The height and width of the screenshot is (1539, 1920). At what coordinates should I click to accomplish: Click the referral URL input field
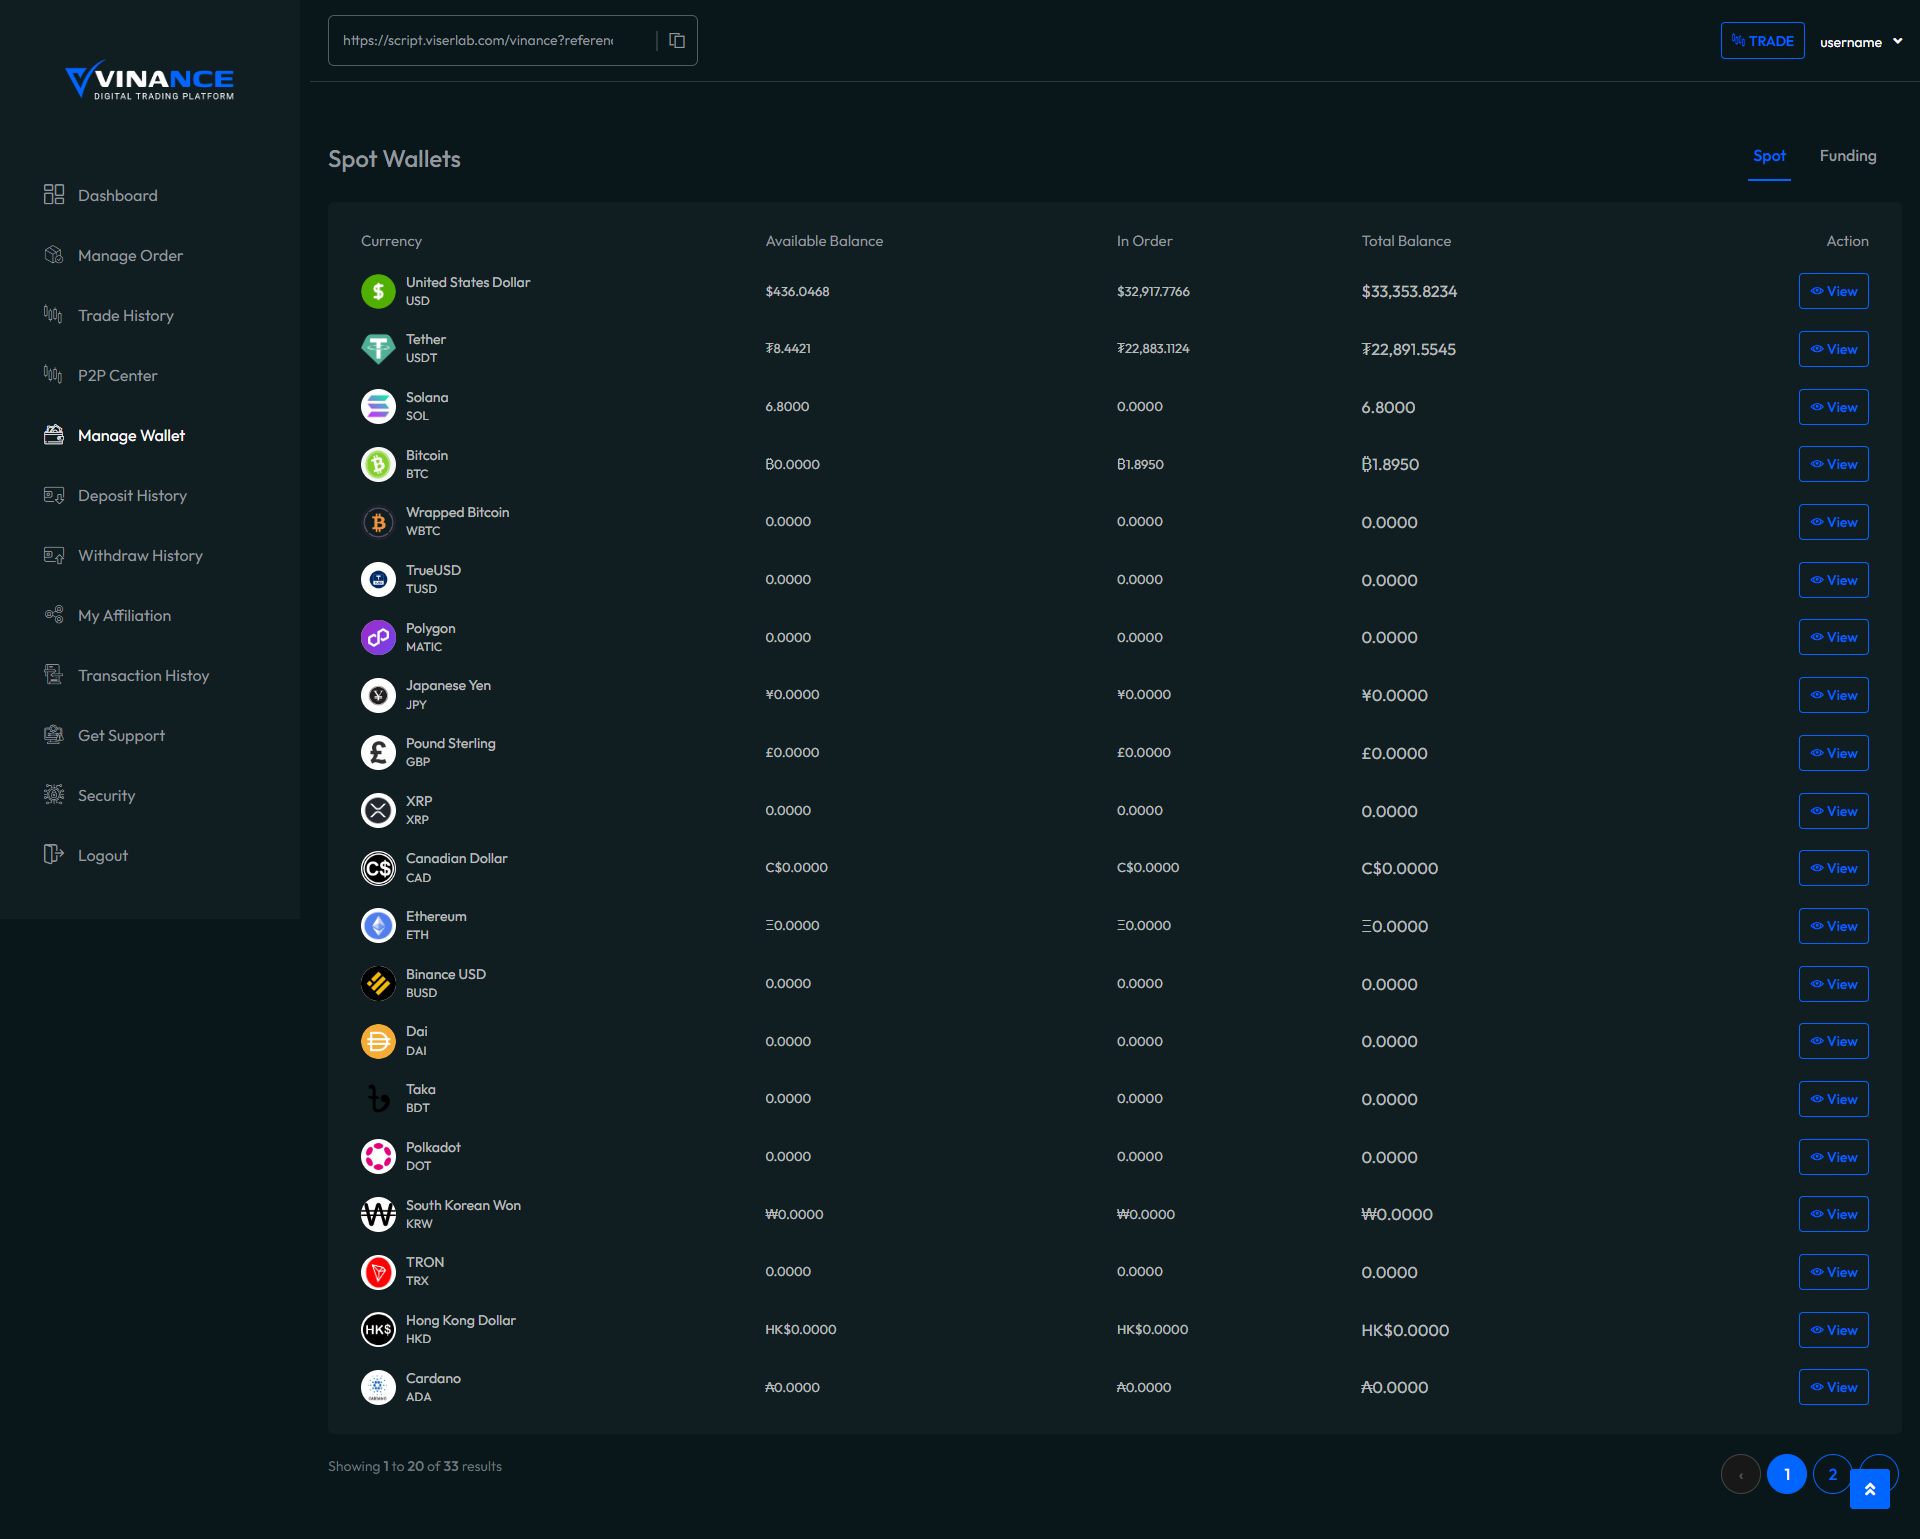480,41
